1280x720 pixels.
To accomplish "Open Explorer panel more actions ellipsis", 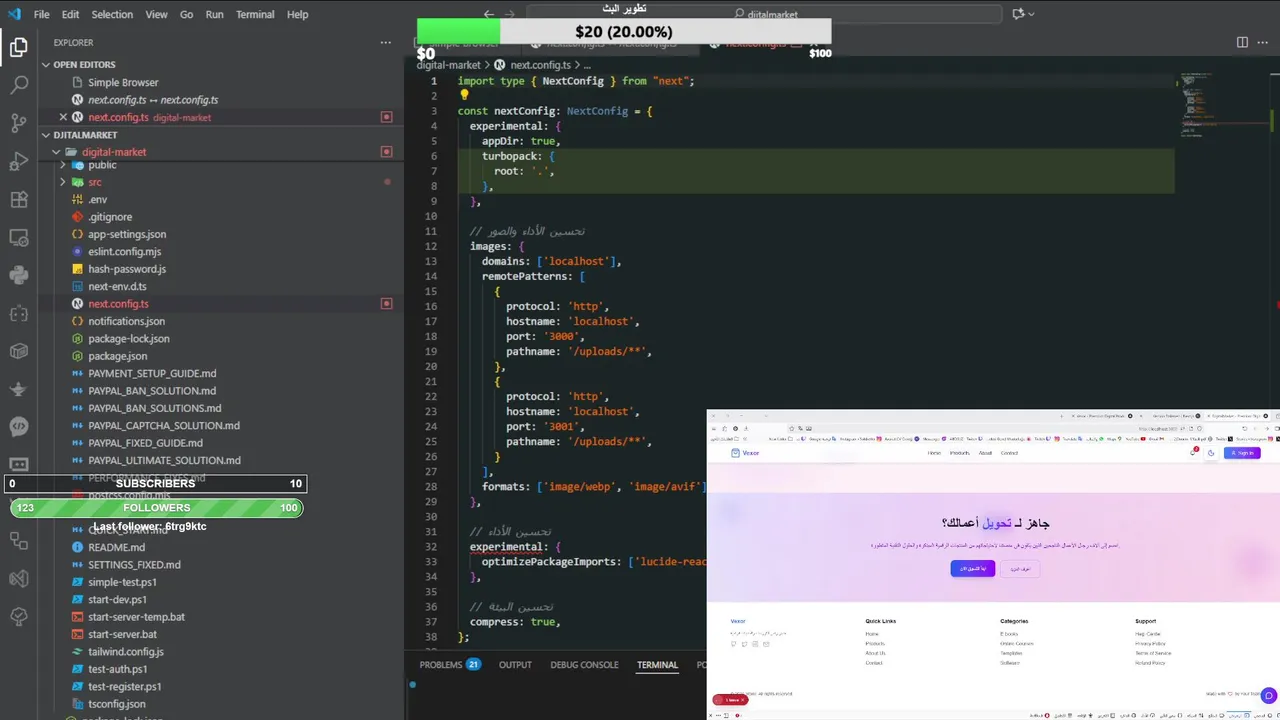I will 386,42.
